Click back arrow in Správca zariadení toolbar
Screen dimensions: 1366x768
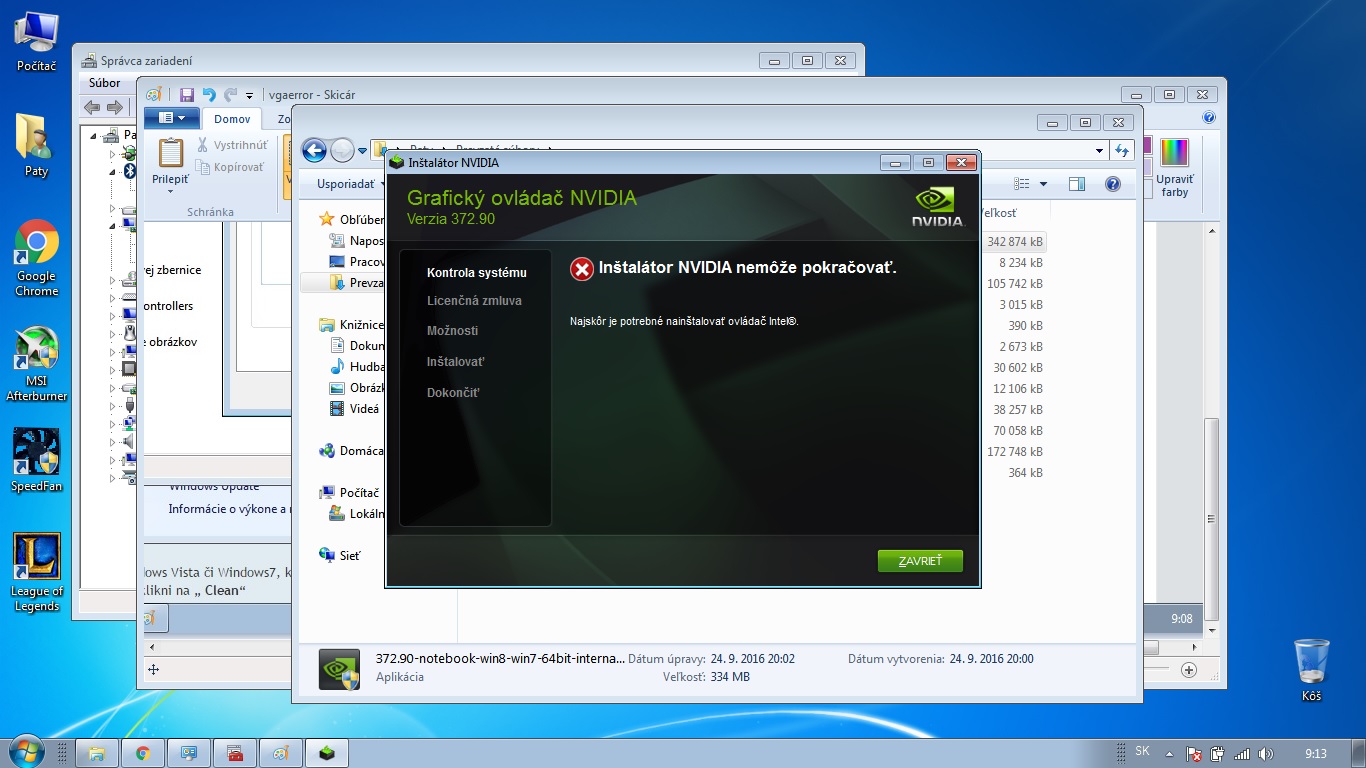tap(92, 107)
